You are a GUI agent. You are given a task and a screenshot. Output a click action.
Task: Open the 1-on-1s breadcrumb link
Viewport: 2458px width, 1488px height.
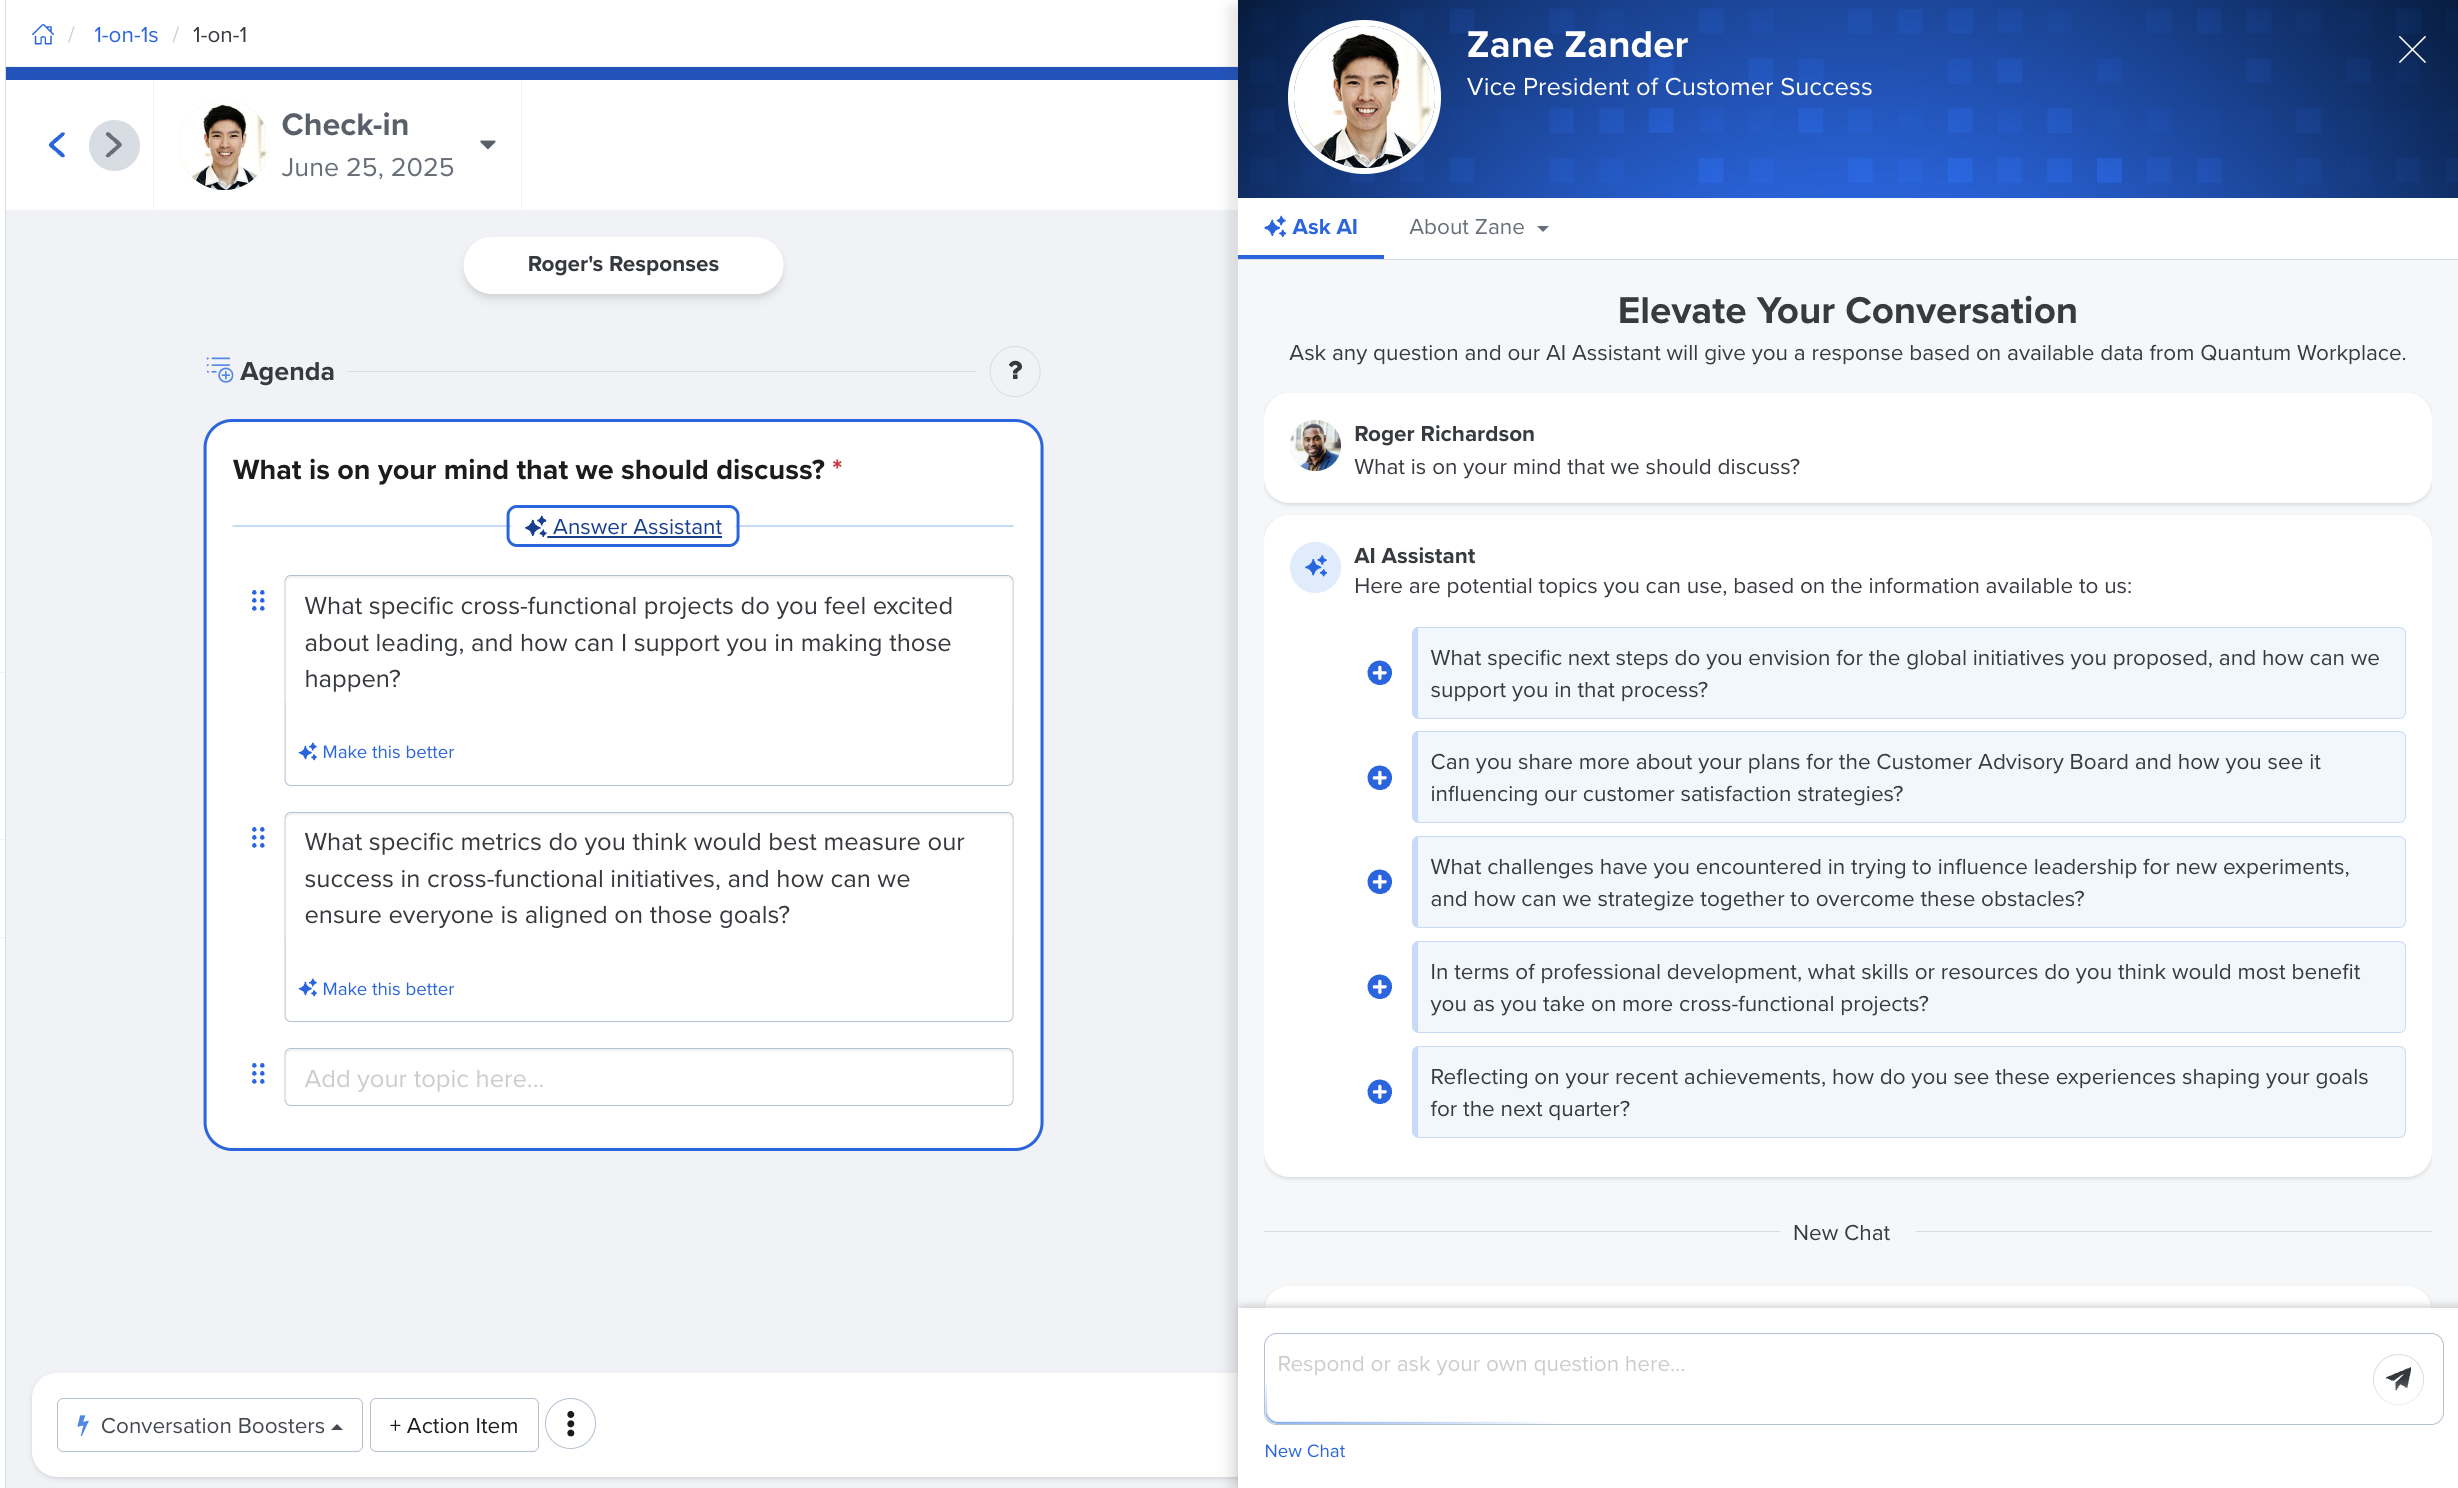[x=126, y=35]
